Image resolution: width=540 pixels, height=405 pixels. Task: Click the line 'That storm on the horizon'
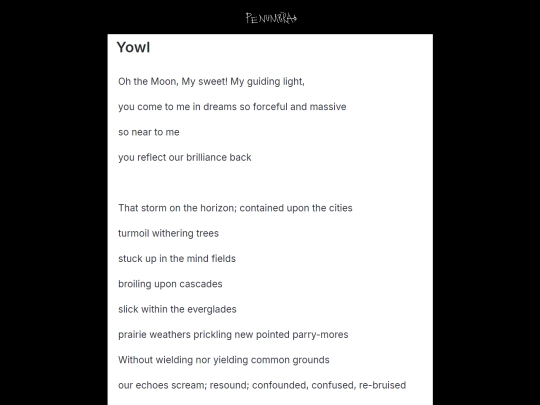(235, 208)
